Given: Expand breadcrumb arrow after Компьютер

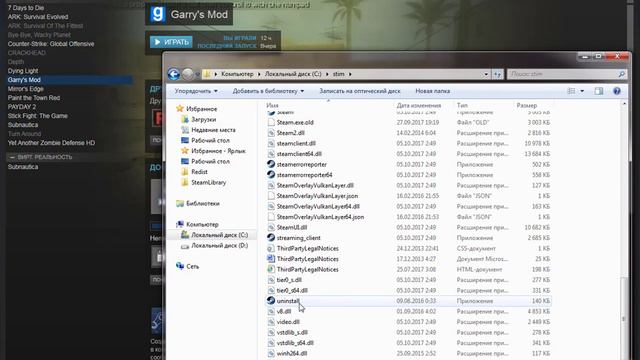Looking at the screenshot, I should pos(259,74).
